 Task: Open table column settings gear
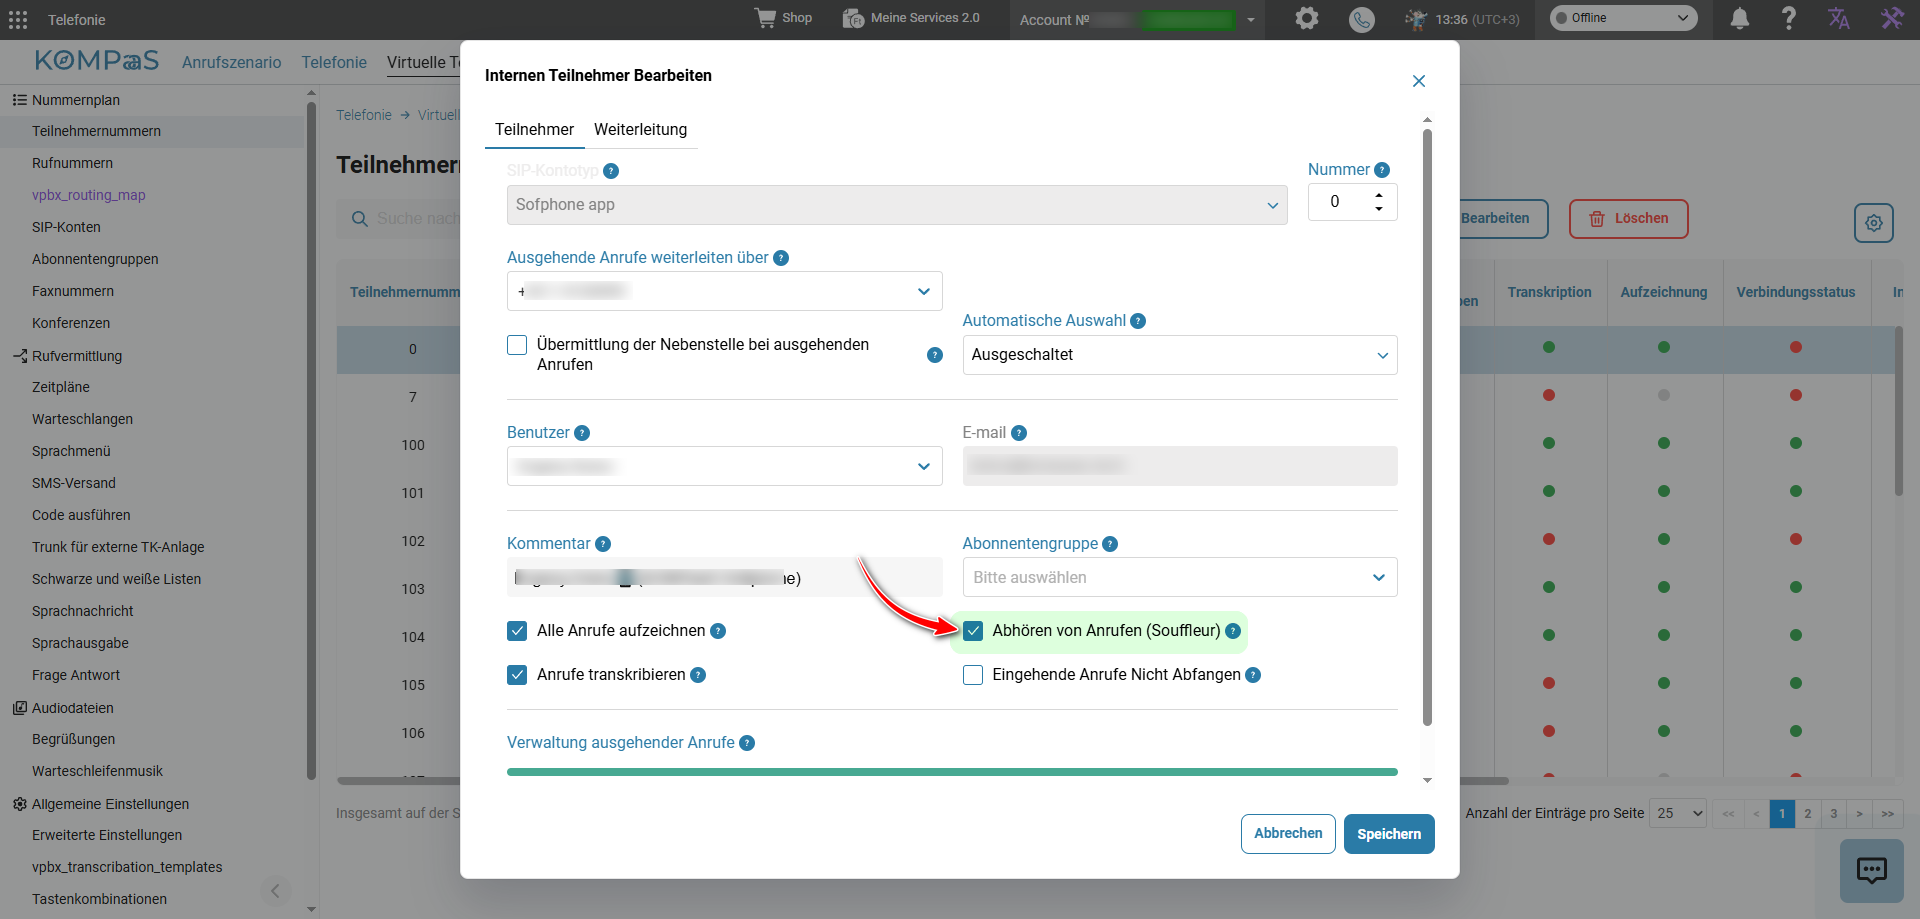click(1874, 223)
